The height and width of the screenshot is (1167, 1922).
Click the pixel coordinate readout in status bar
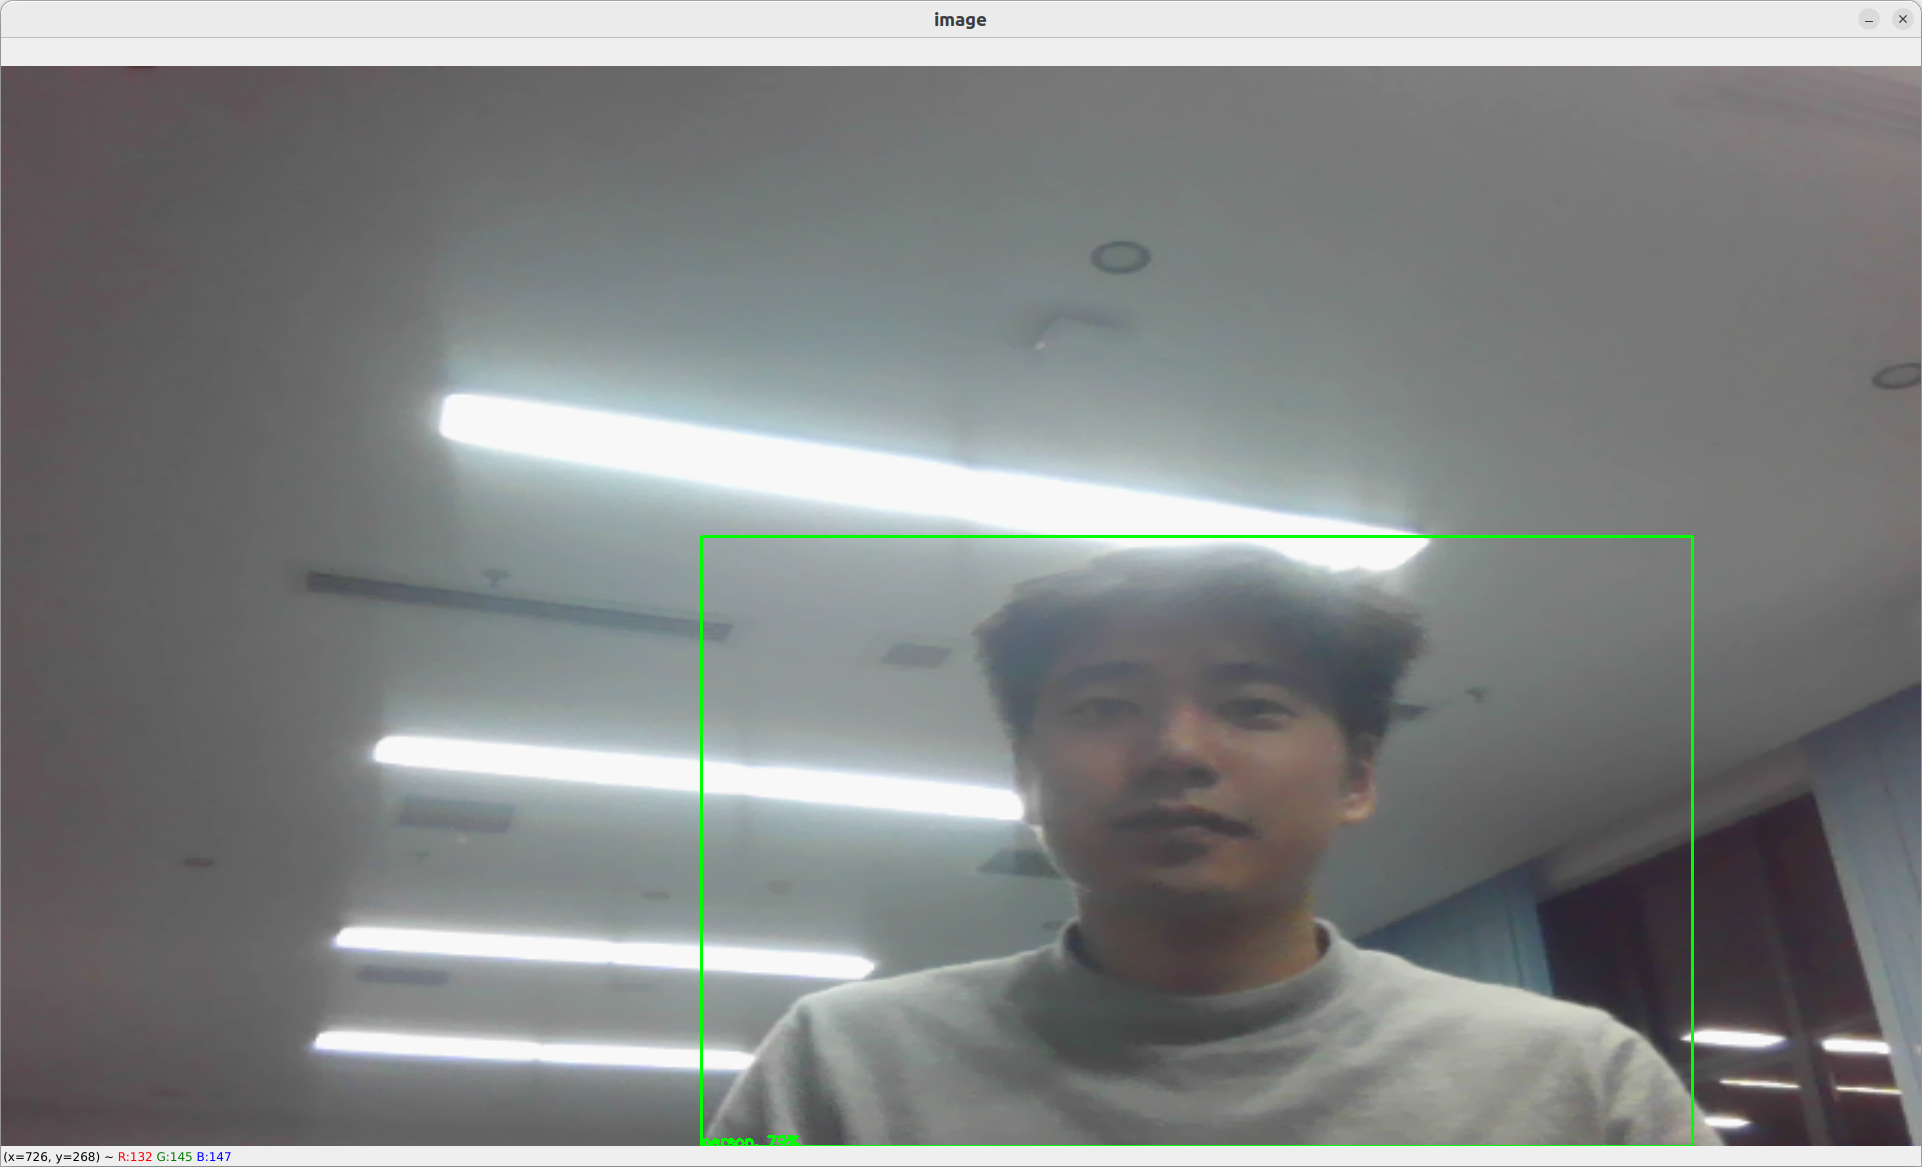coord(52,1157)
